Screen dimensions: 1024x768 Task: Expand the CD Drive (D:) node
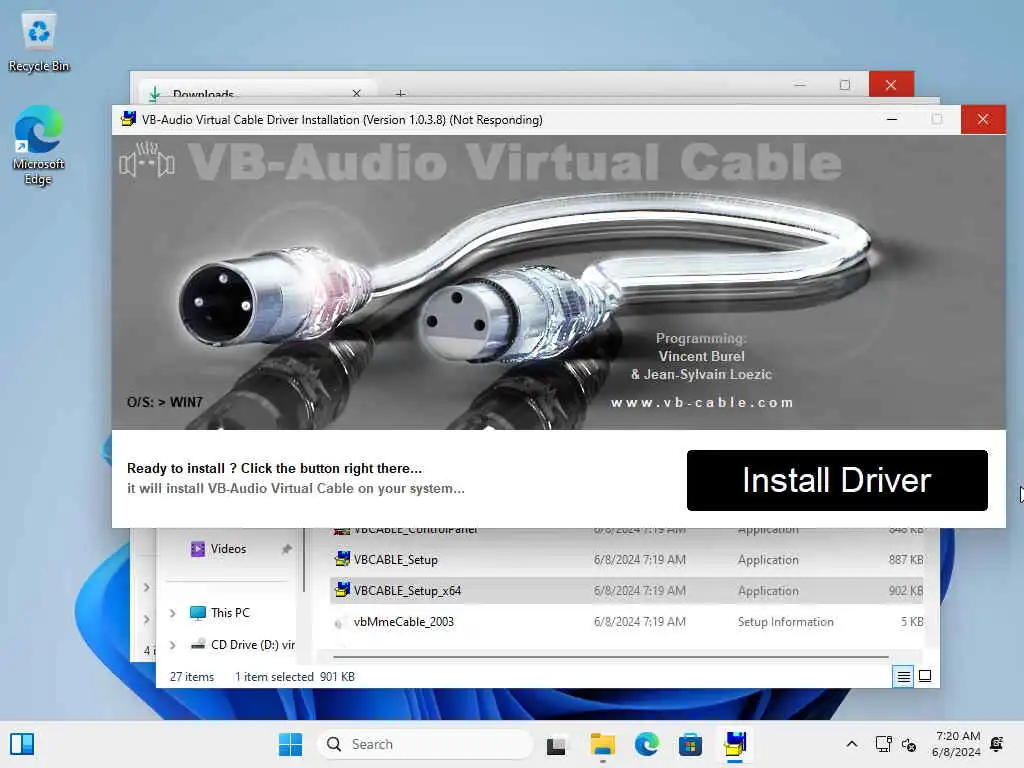click(x=172, y=645)
